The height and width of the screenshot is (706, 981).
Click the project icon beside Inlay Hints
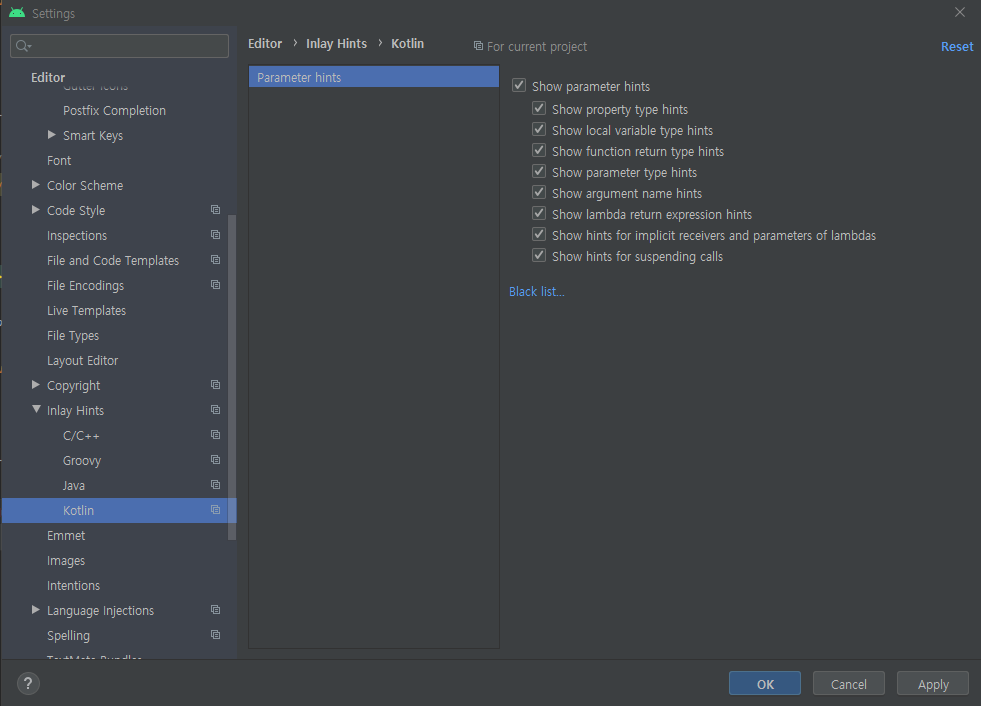[215, 410]
